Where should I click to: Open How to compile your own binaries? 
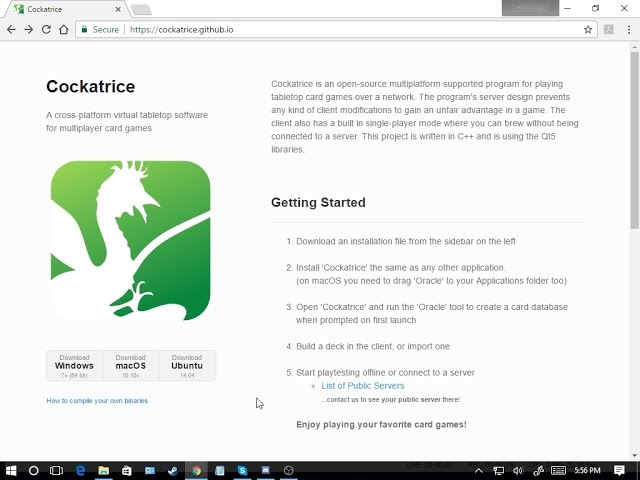pos(97,401)
